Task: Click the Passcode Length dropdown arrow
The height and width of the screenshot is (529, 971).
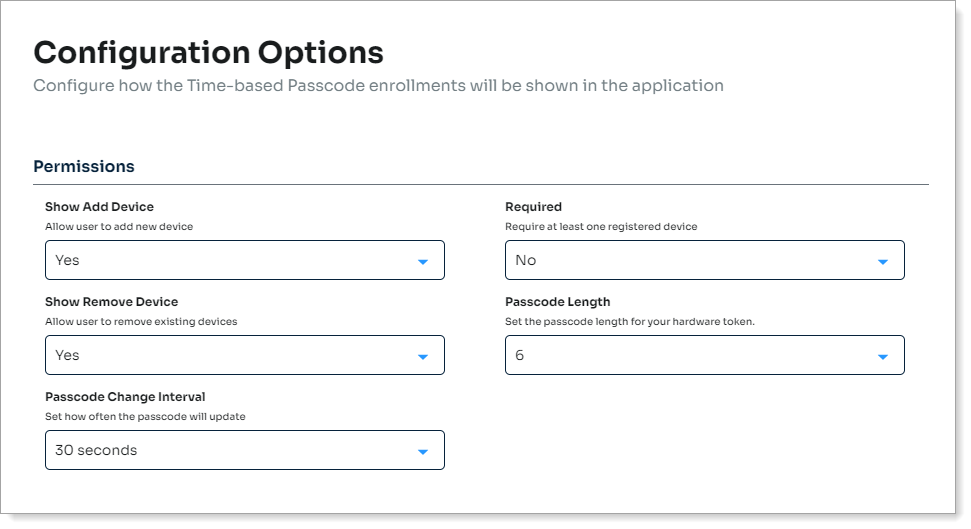Action: pyautogui.click(x=883, y=357)
